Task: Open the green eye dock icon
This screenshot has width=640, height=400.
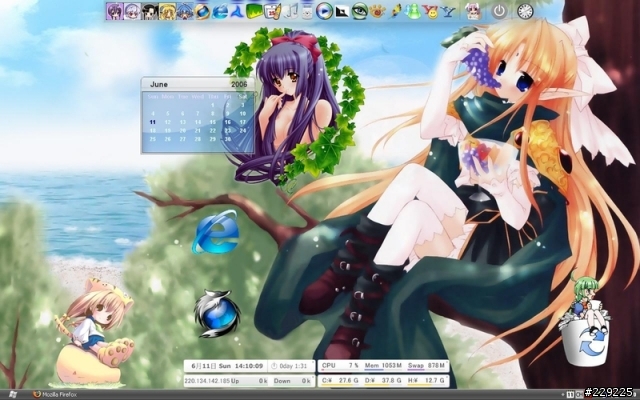Action: coord(360,11)
